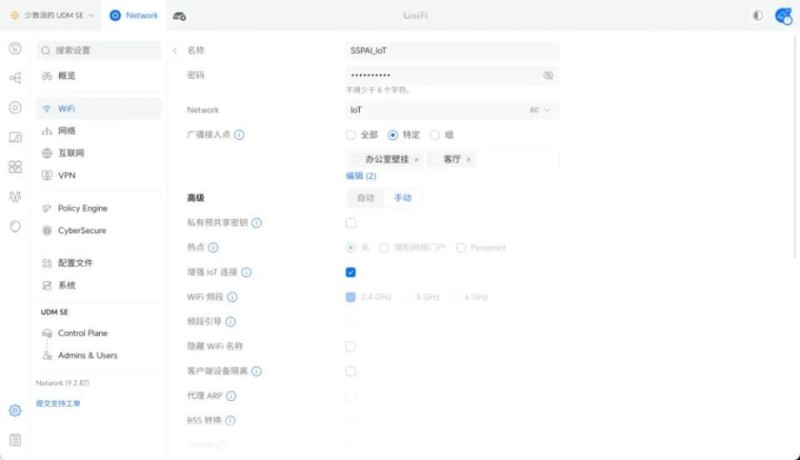This screenshot has height=460, width=800.
Task: Open the settings gear in left rail
Action: (x=15, y=410)
